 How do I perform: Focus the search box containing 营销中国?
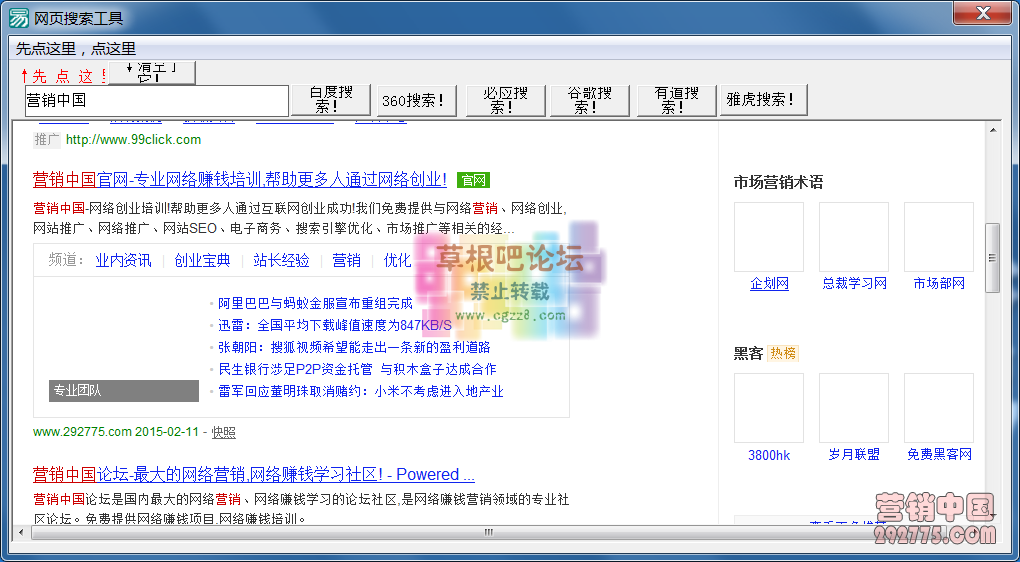(x=157, y=101)
